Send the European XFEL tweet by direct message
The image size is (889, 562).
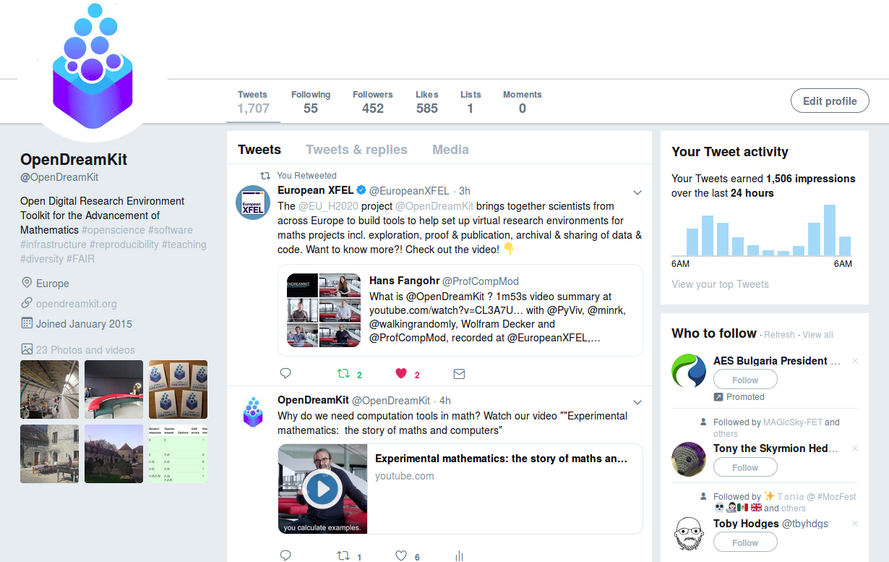[x=459, y=374]
